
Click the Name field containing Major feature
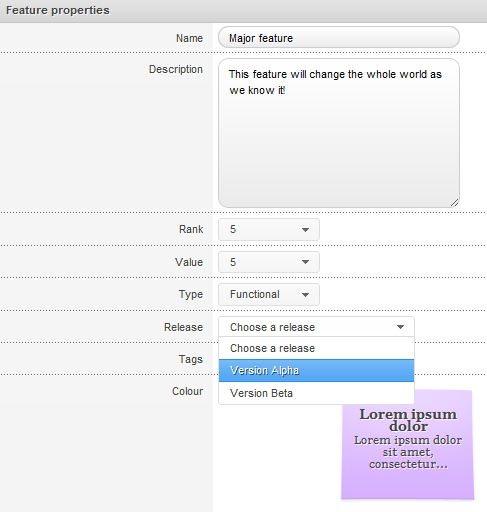339,37
